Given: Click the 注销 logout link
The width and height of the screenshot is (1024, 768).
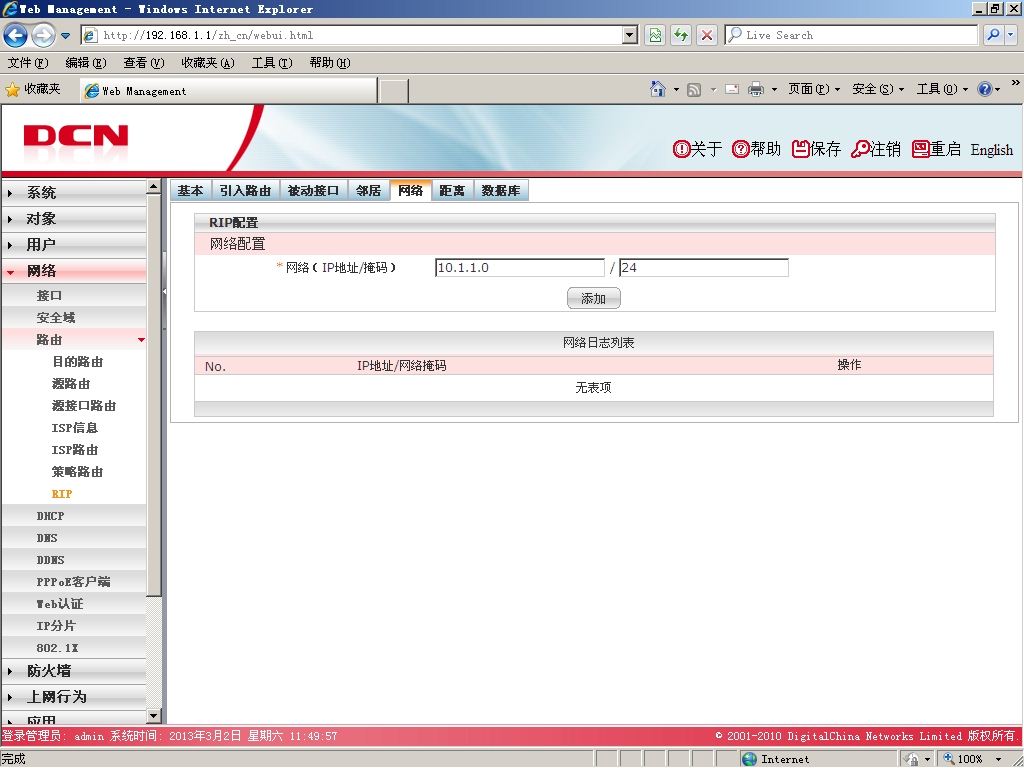Looking at the screenshot, I should pos(876,150).
